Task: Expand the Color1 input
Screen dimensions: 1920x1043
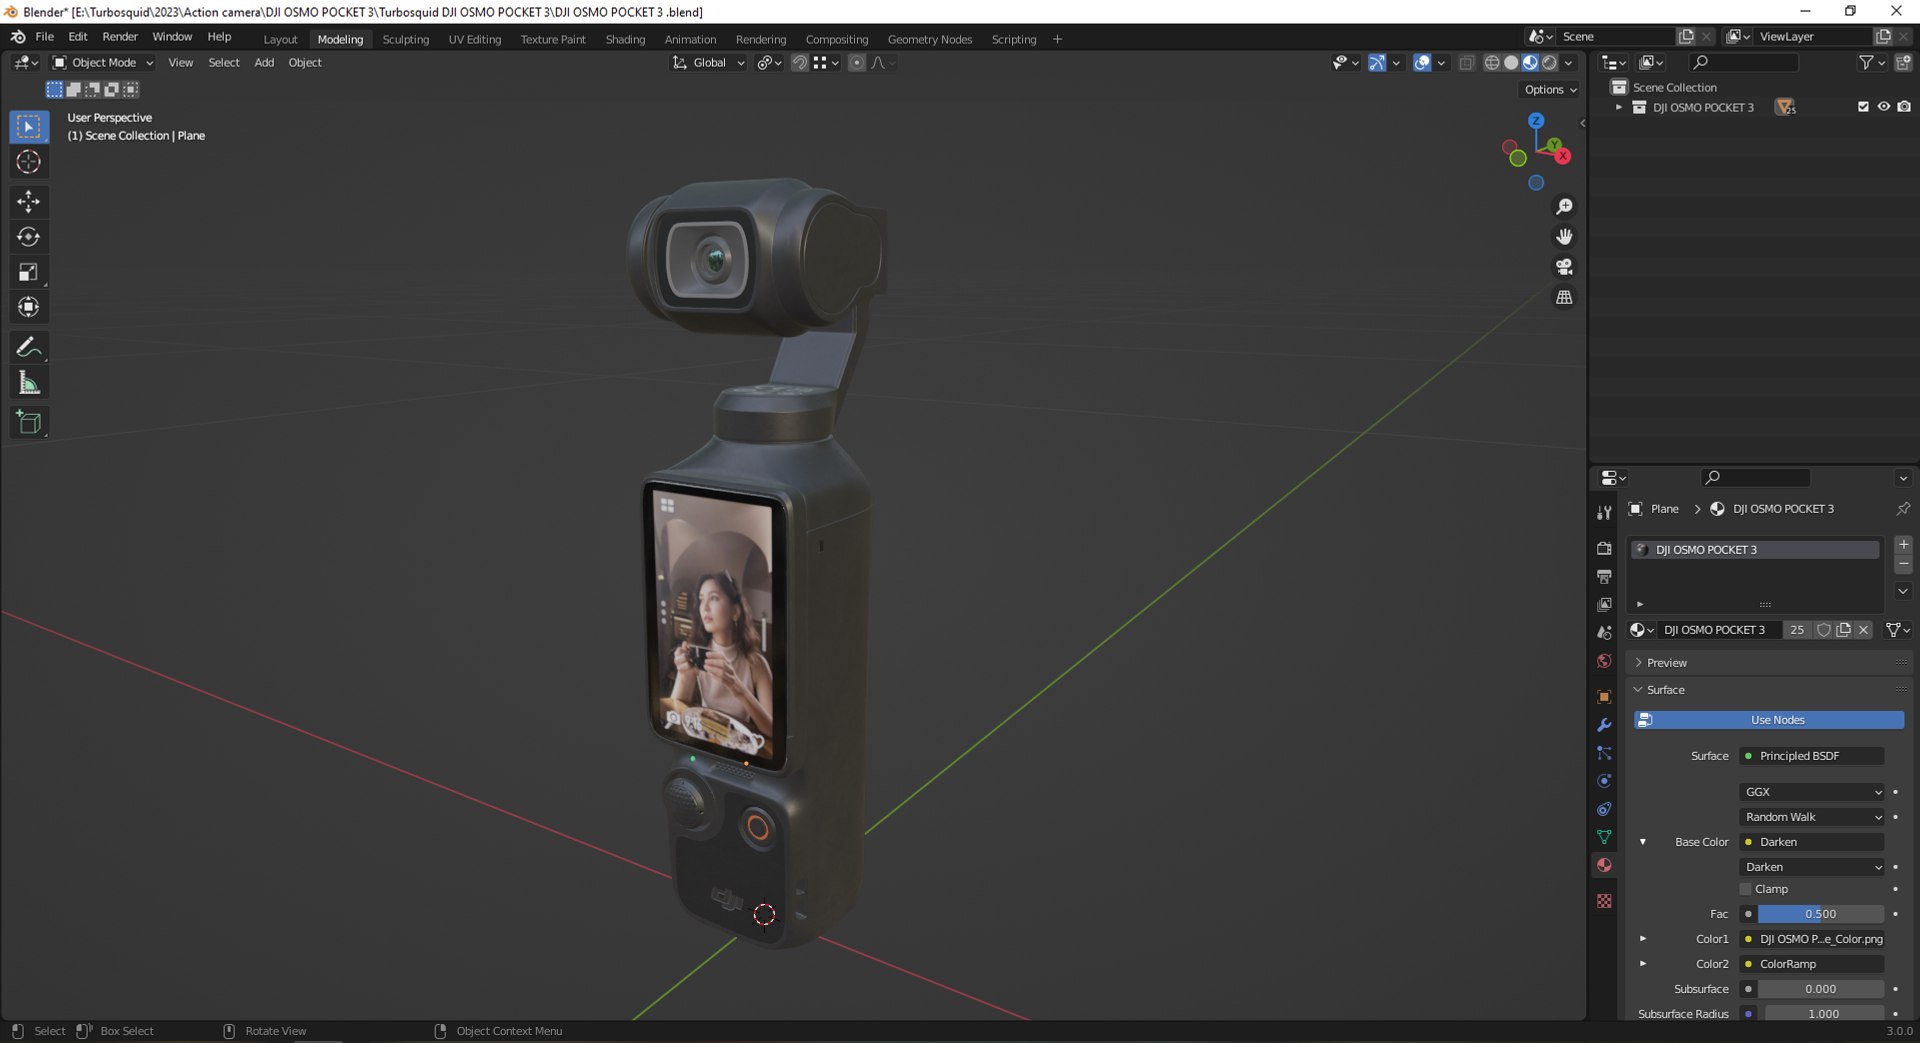Action: 1643,939
